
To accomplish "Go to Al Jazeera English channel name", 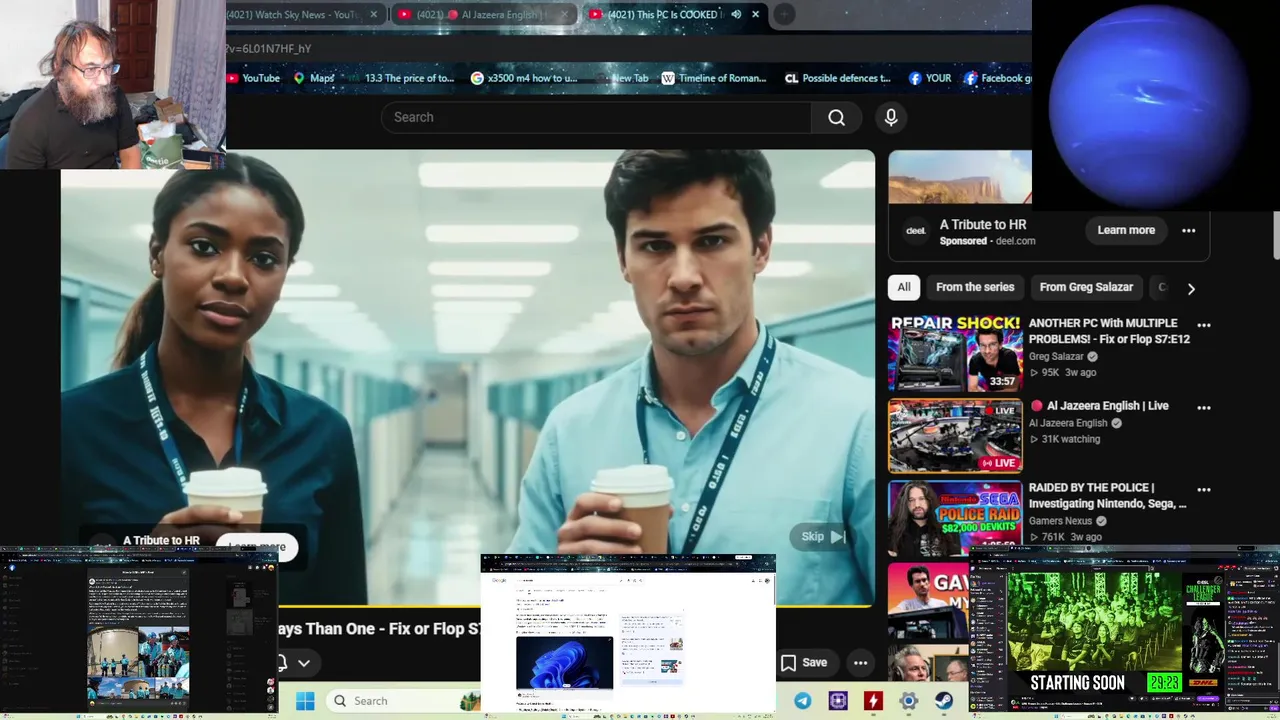I will 1068,423.
